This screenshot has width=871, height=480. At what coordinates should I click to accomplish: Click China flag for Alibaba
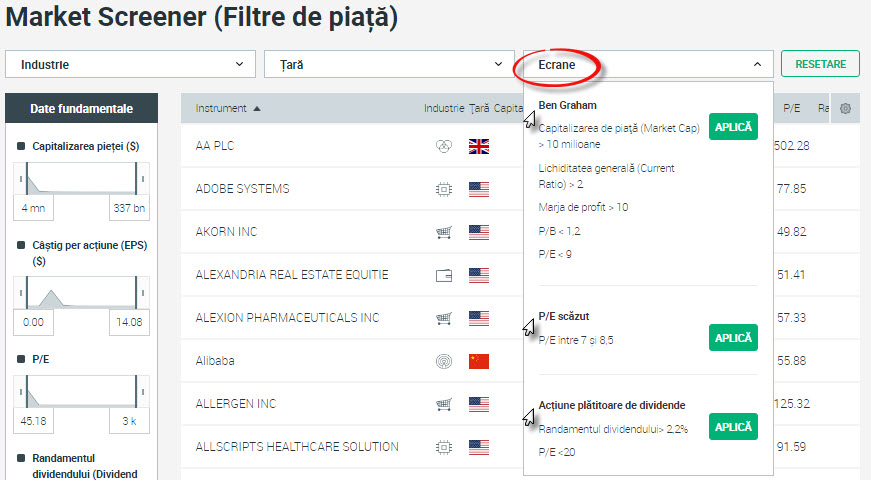[479, 361]
